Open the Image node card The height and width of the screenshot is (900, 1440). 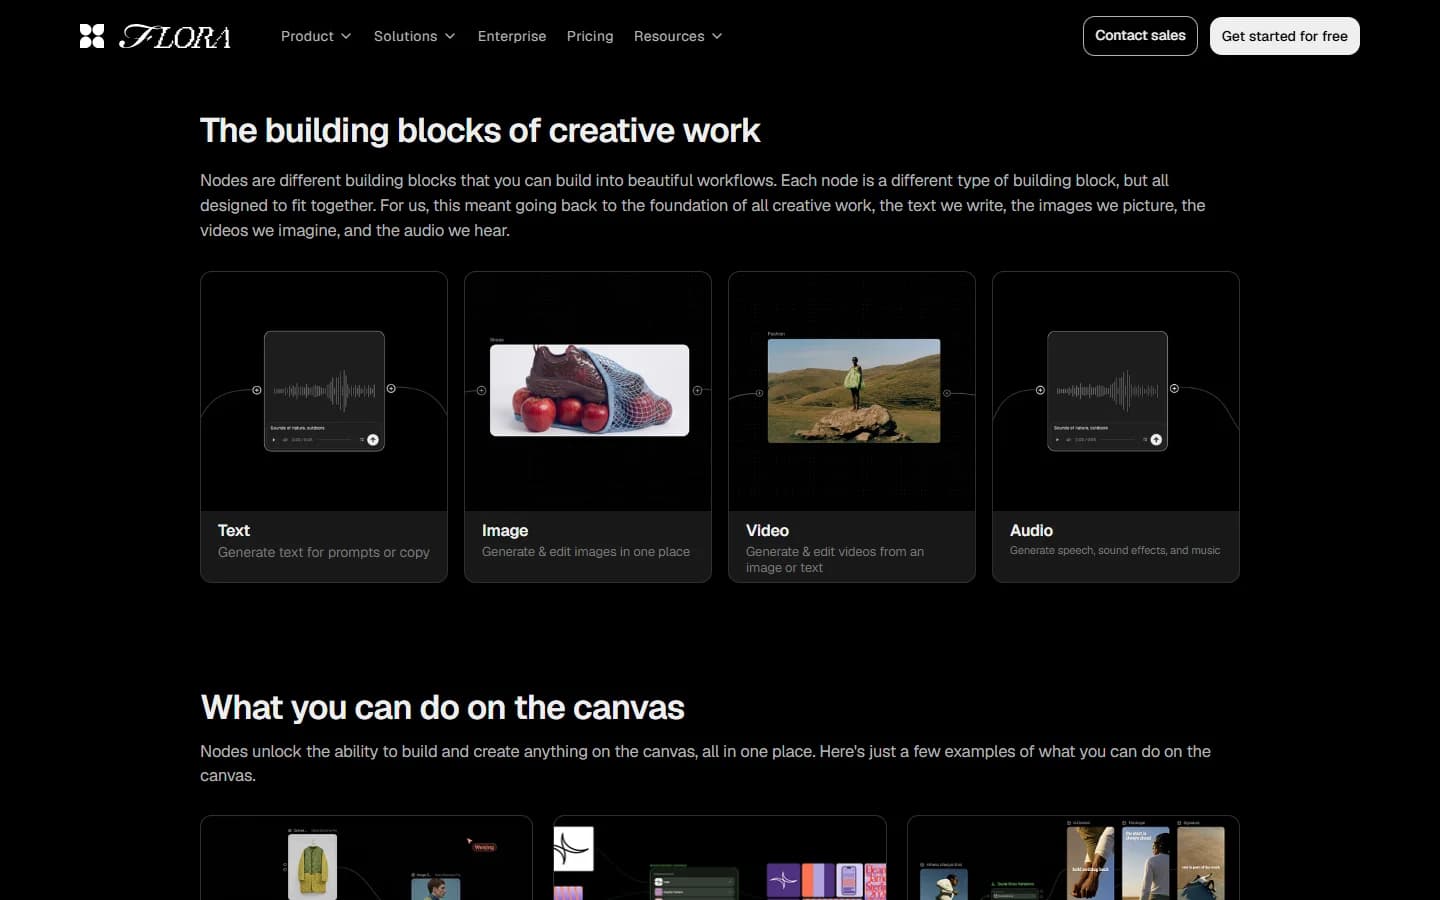point(588,427)
